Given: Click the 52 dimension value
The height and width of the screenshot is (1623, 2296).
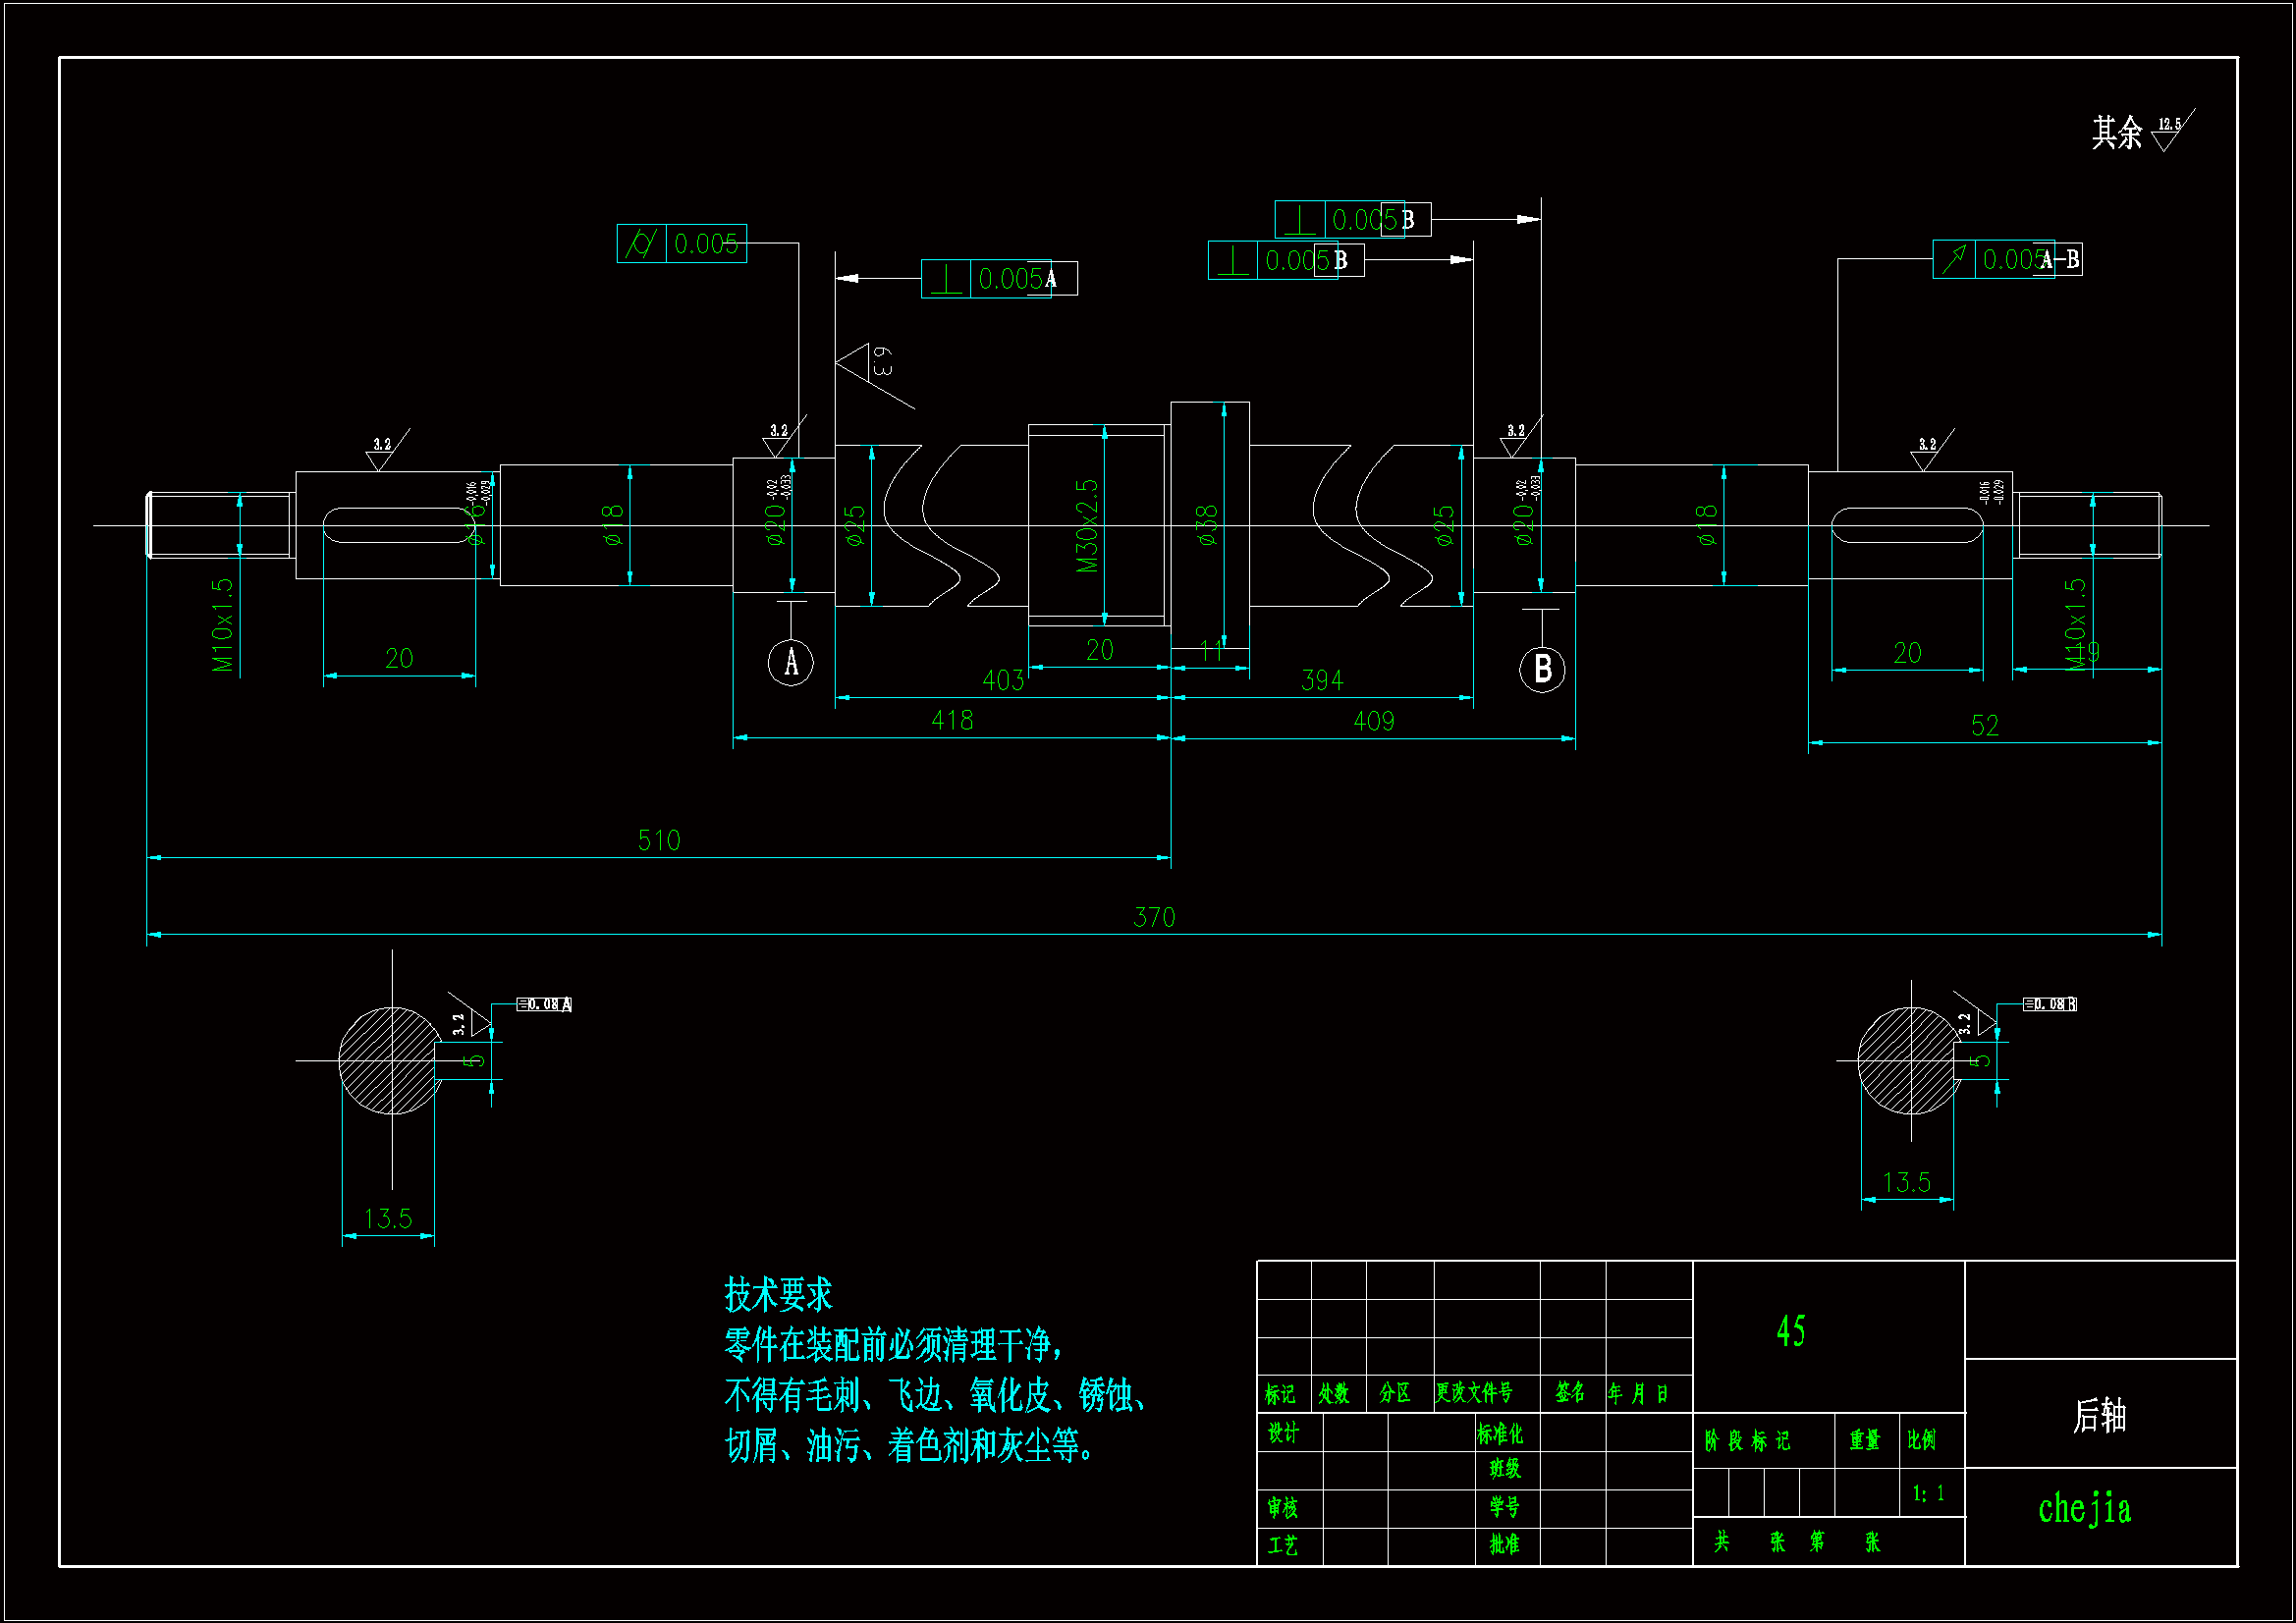Looking at the screenshot, I should (x=1985, y=725).
